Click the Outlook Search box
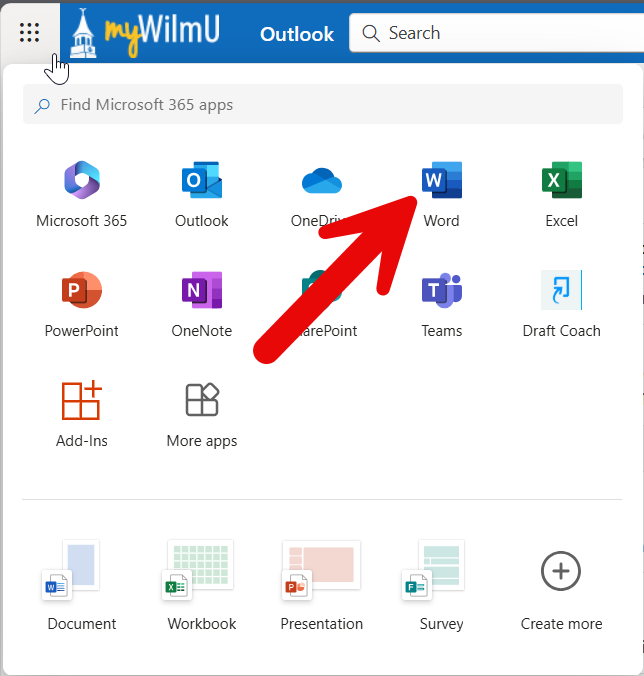Image resolution: width=644 pixels, height=676 pixels. [497, 33]
